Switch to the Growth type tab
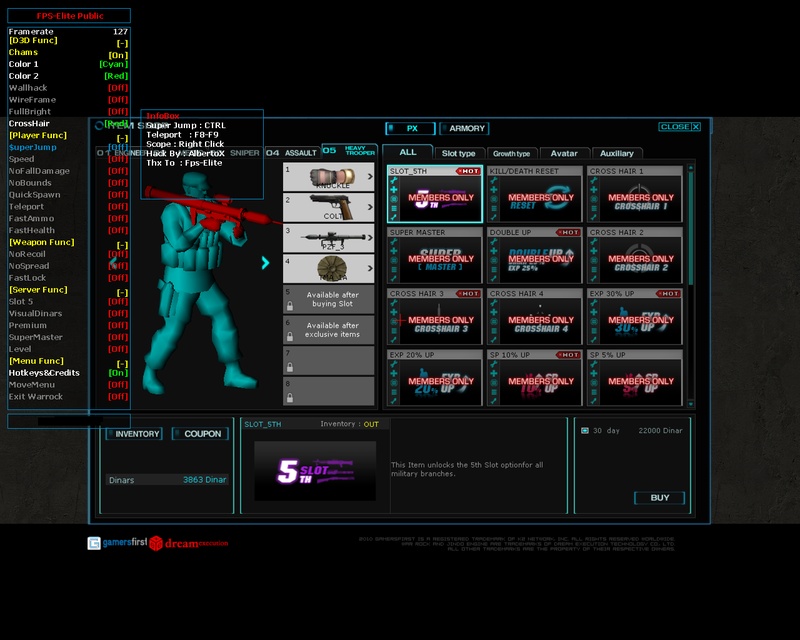This screenshot has width=800, height=640. click(512, 153)
